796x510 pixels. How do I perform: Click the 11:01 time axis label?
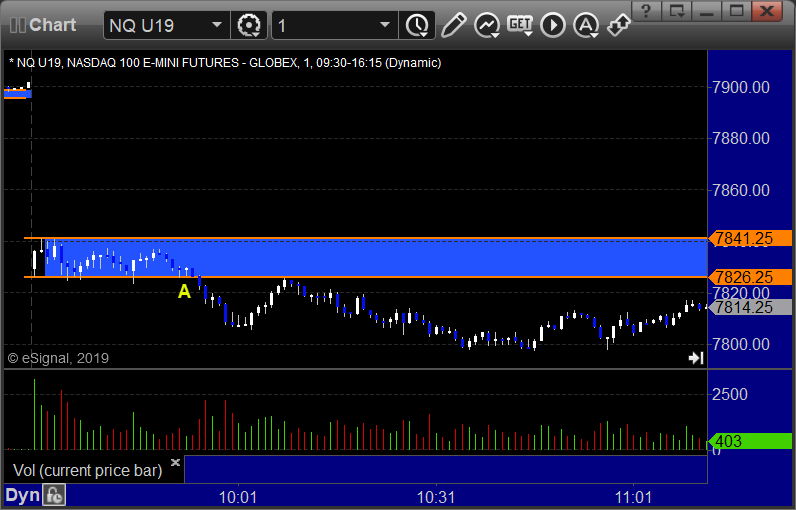[x=634, y=497]
